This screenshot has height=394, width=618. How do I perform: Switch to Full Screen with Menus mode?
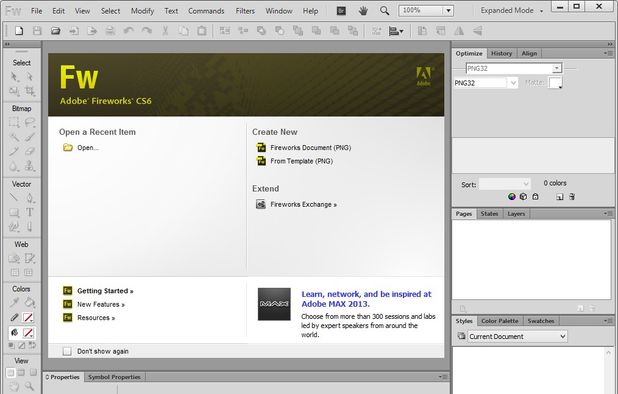(21, 372)
